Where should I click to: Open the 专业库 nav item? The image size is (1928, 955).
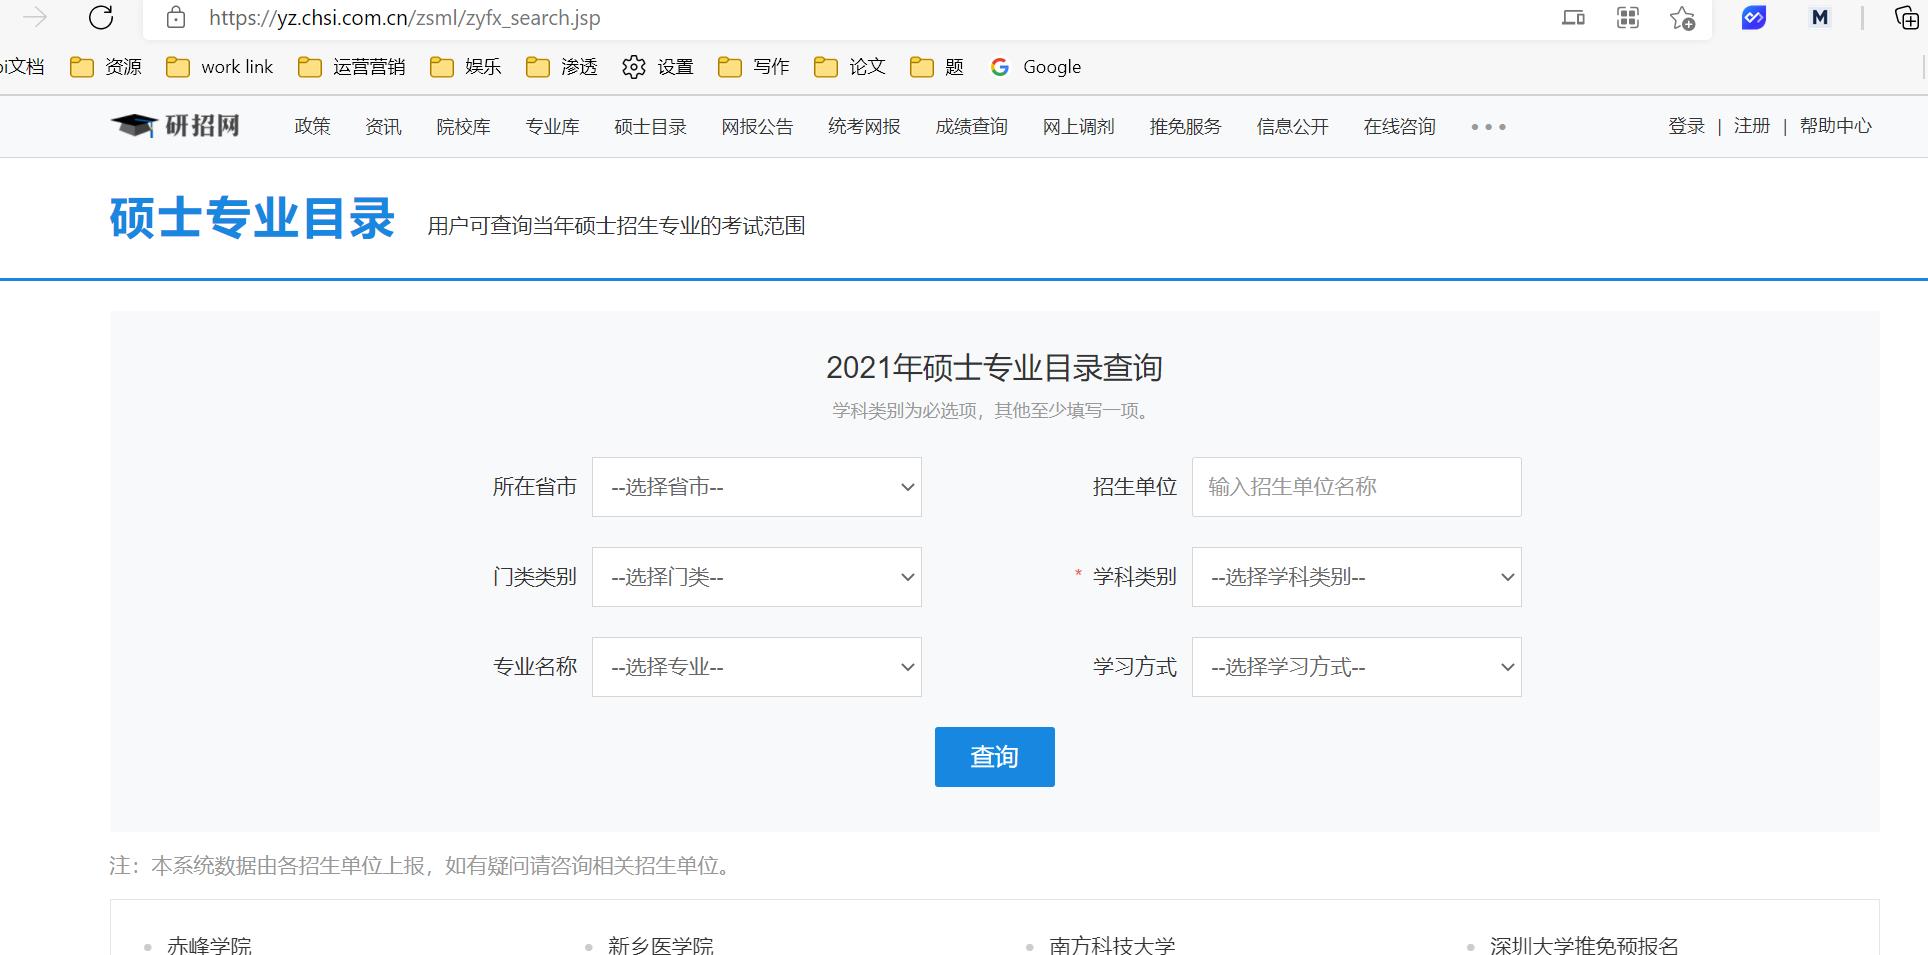point(552,127)
